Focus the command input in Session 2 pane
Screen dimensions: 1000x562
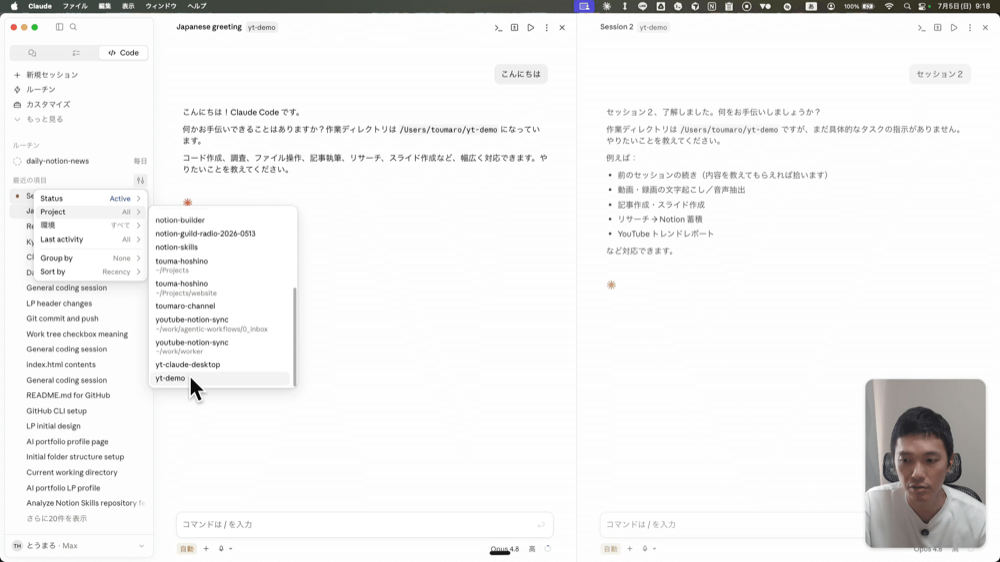[733, 524]
